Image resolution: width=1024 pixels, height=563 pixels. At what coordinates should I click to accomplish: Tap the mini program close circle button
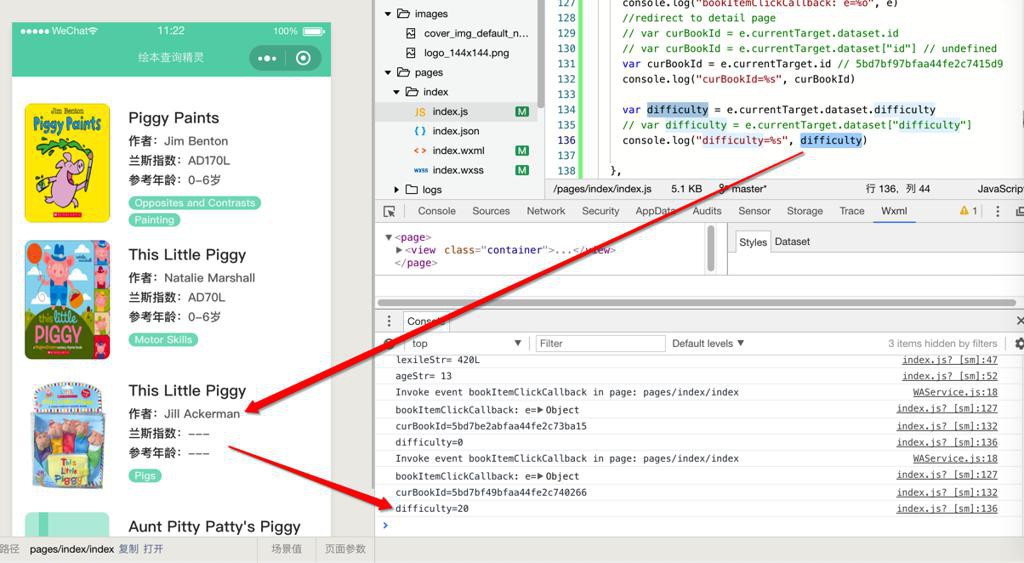(x=303, y=58)
